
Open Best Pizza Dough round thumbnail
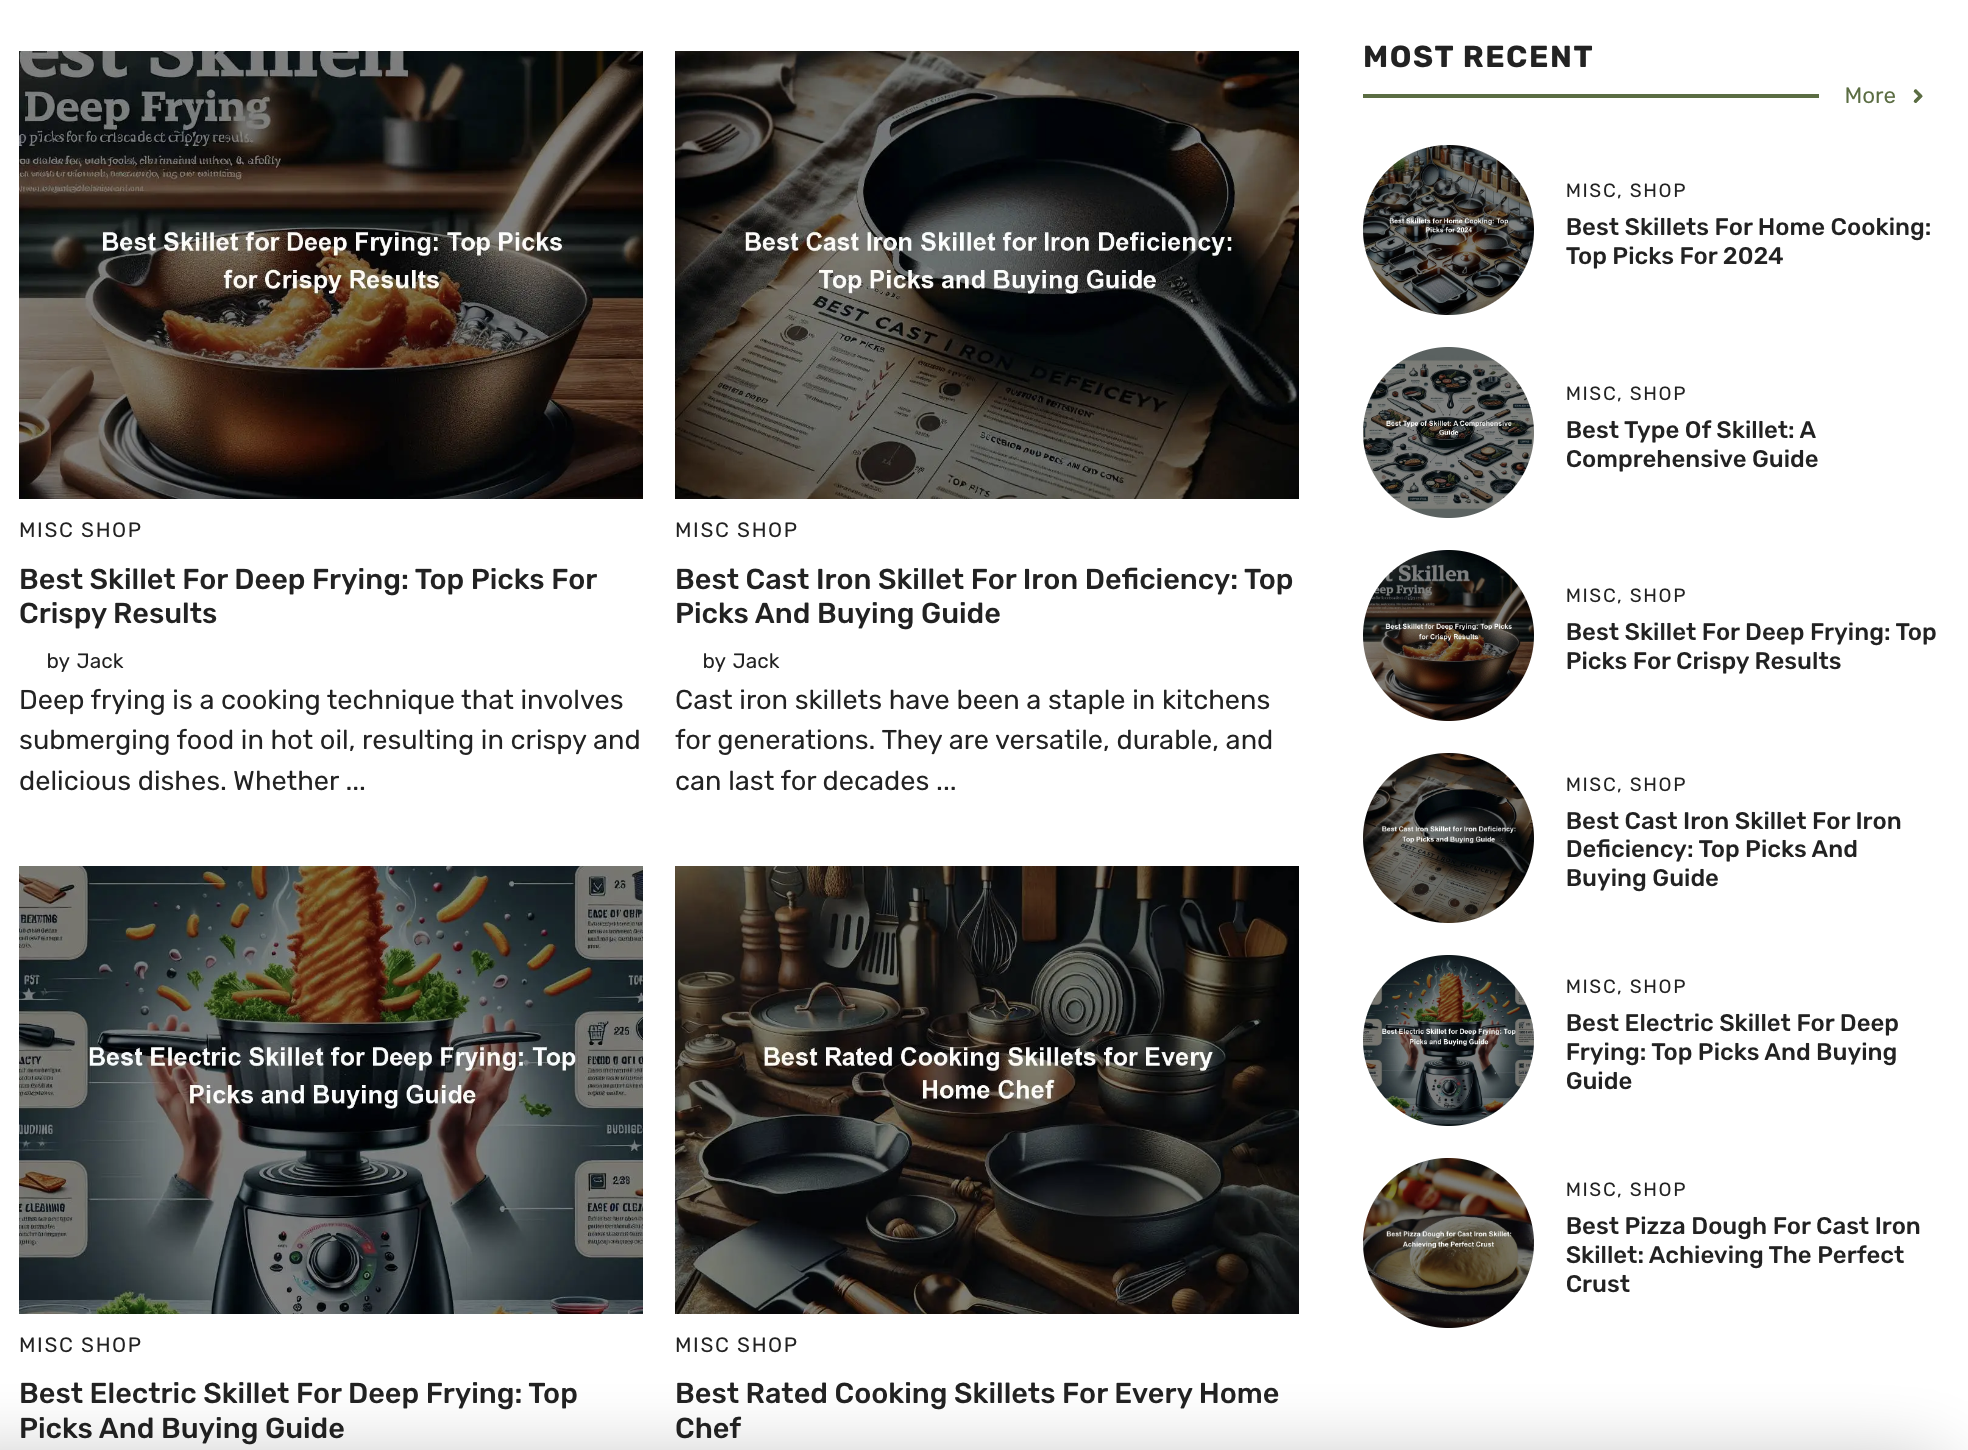[1448, 1243]
